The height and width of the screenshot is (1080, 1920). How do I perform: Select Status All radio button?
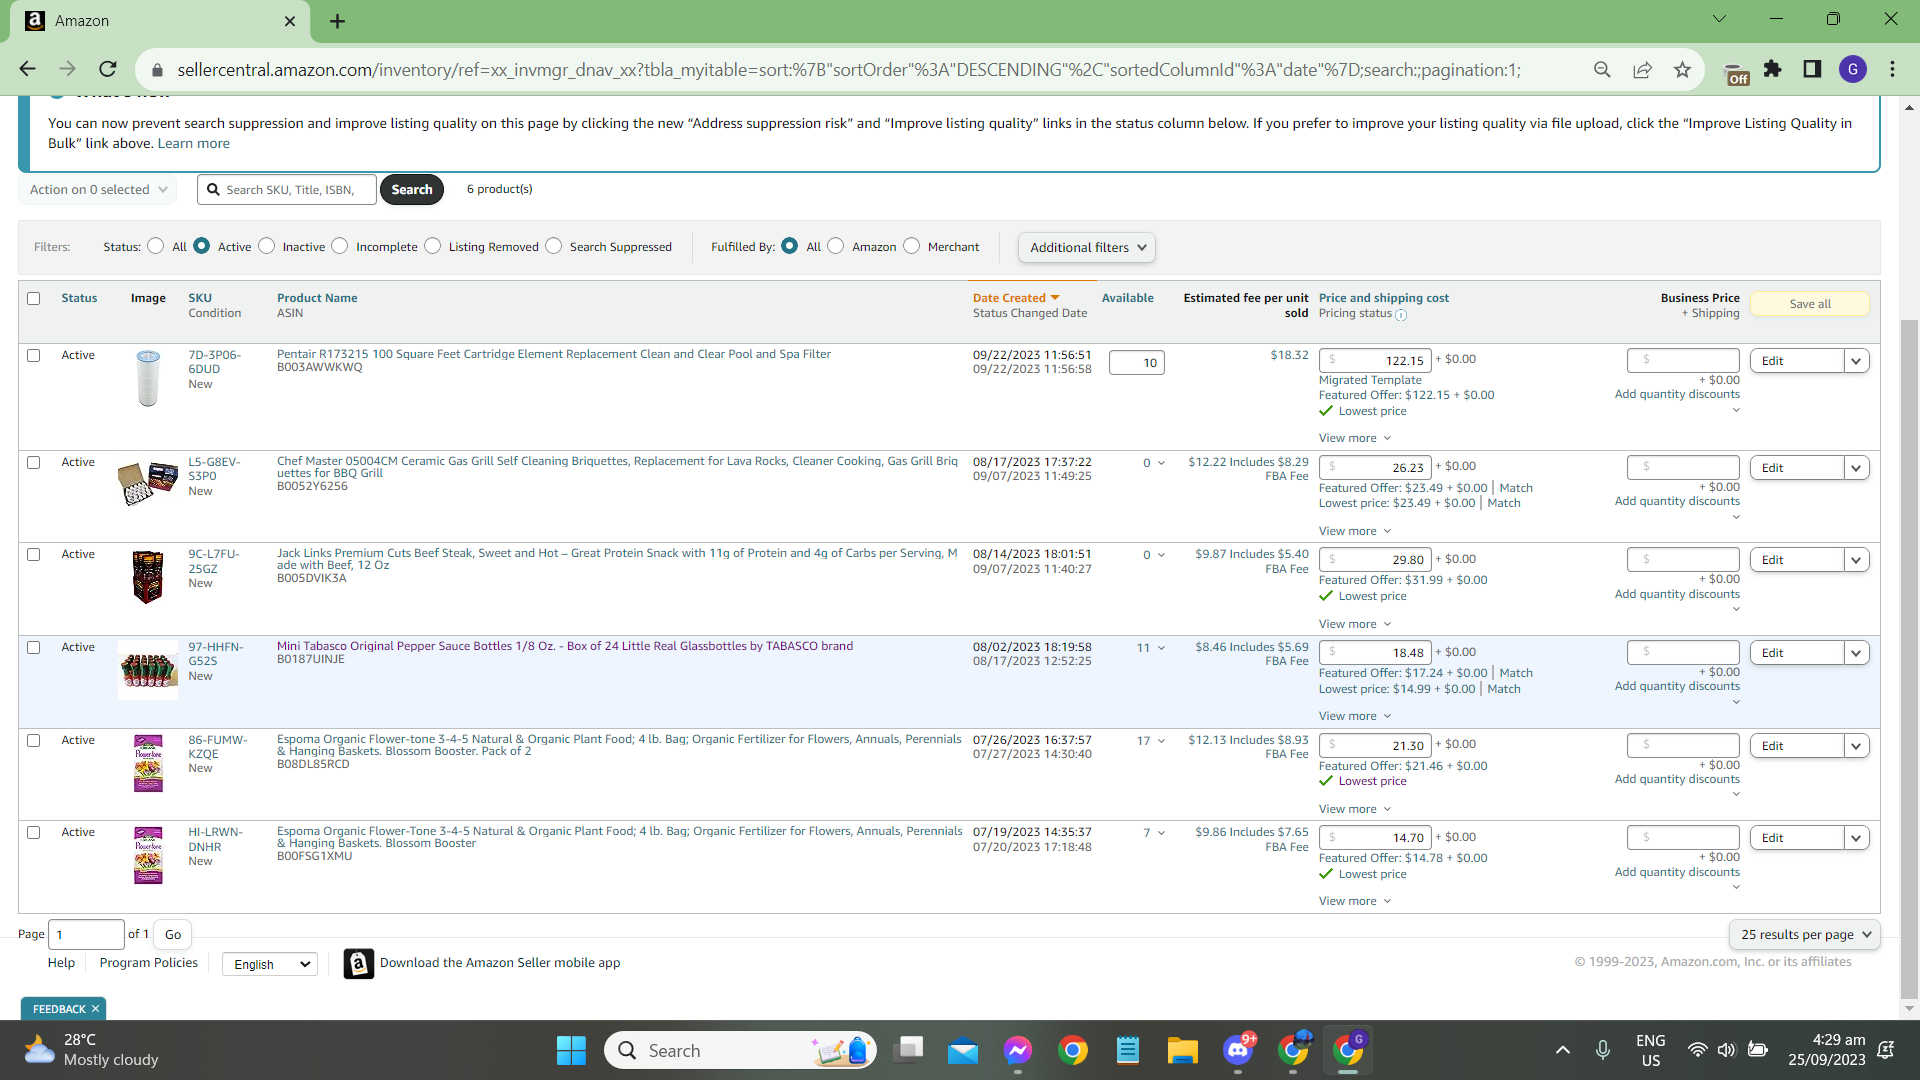155,246
